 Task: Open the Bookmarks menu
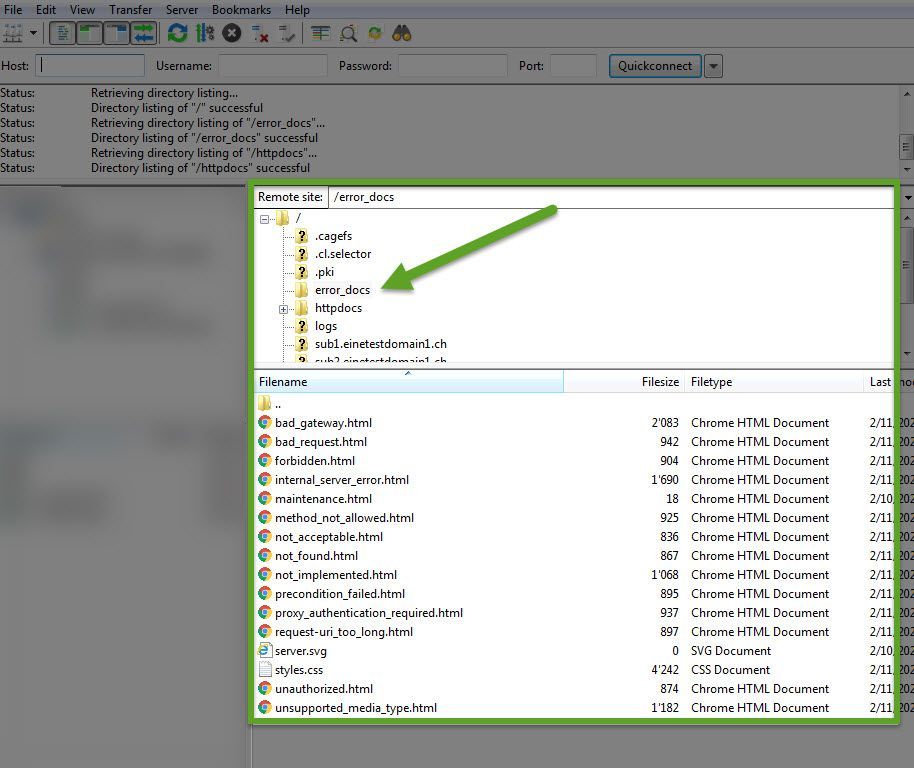(x=241, y=10)
